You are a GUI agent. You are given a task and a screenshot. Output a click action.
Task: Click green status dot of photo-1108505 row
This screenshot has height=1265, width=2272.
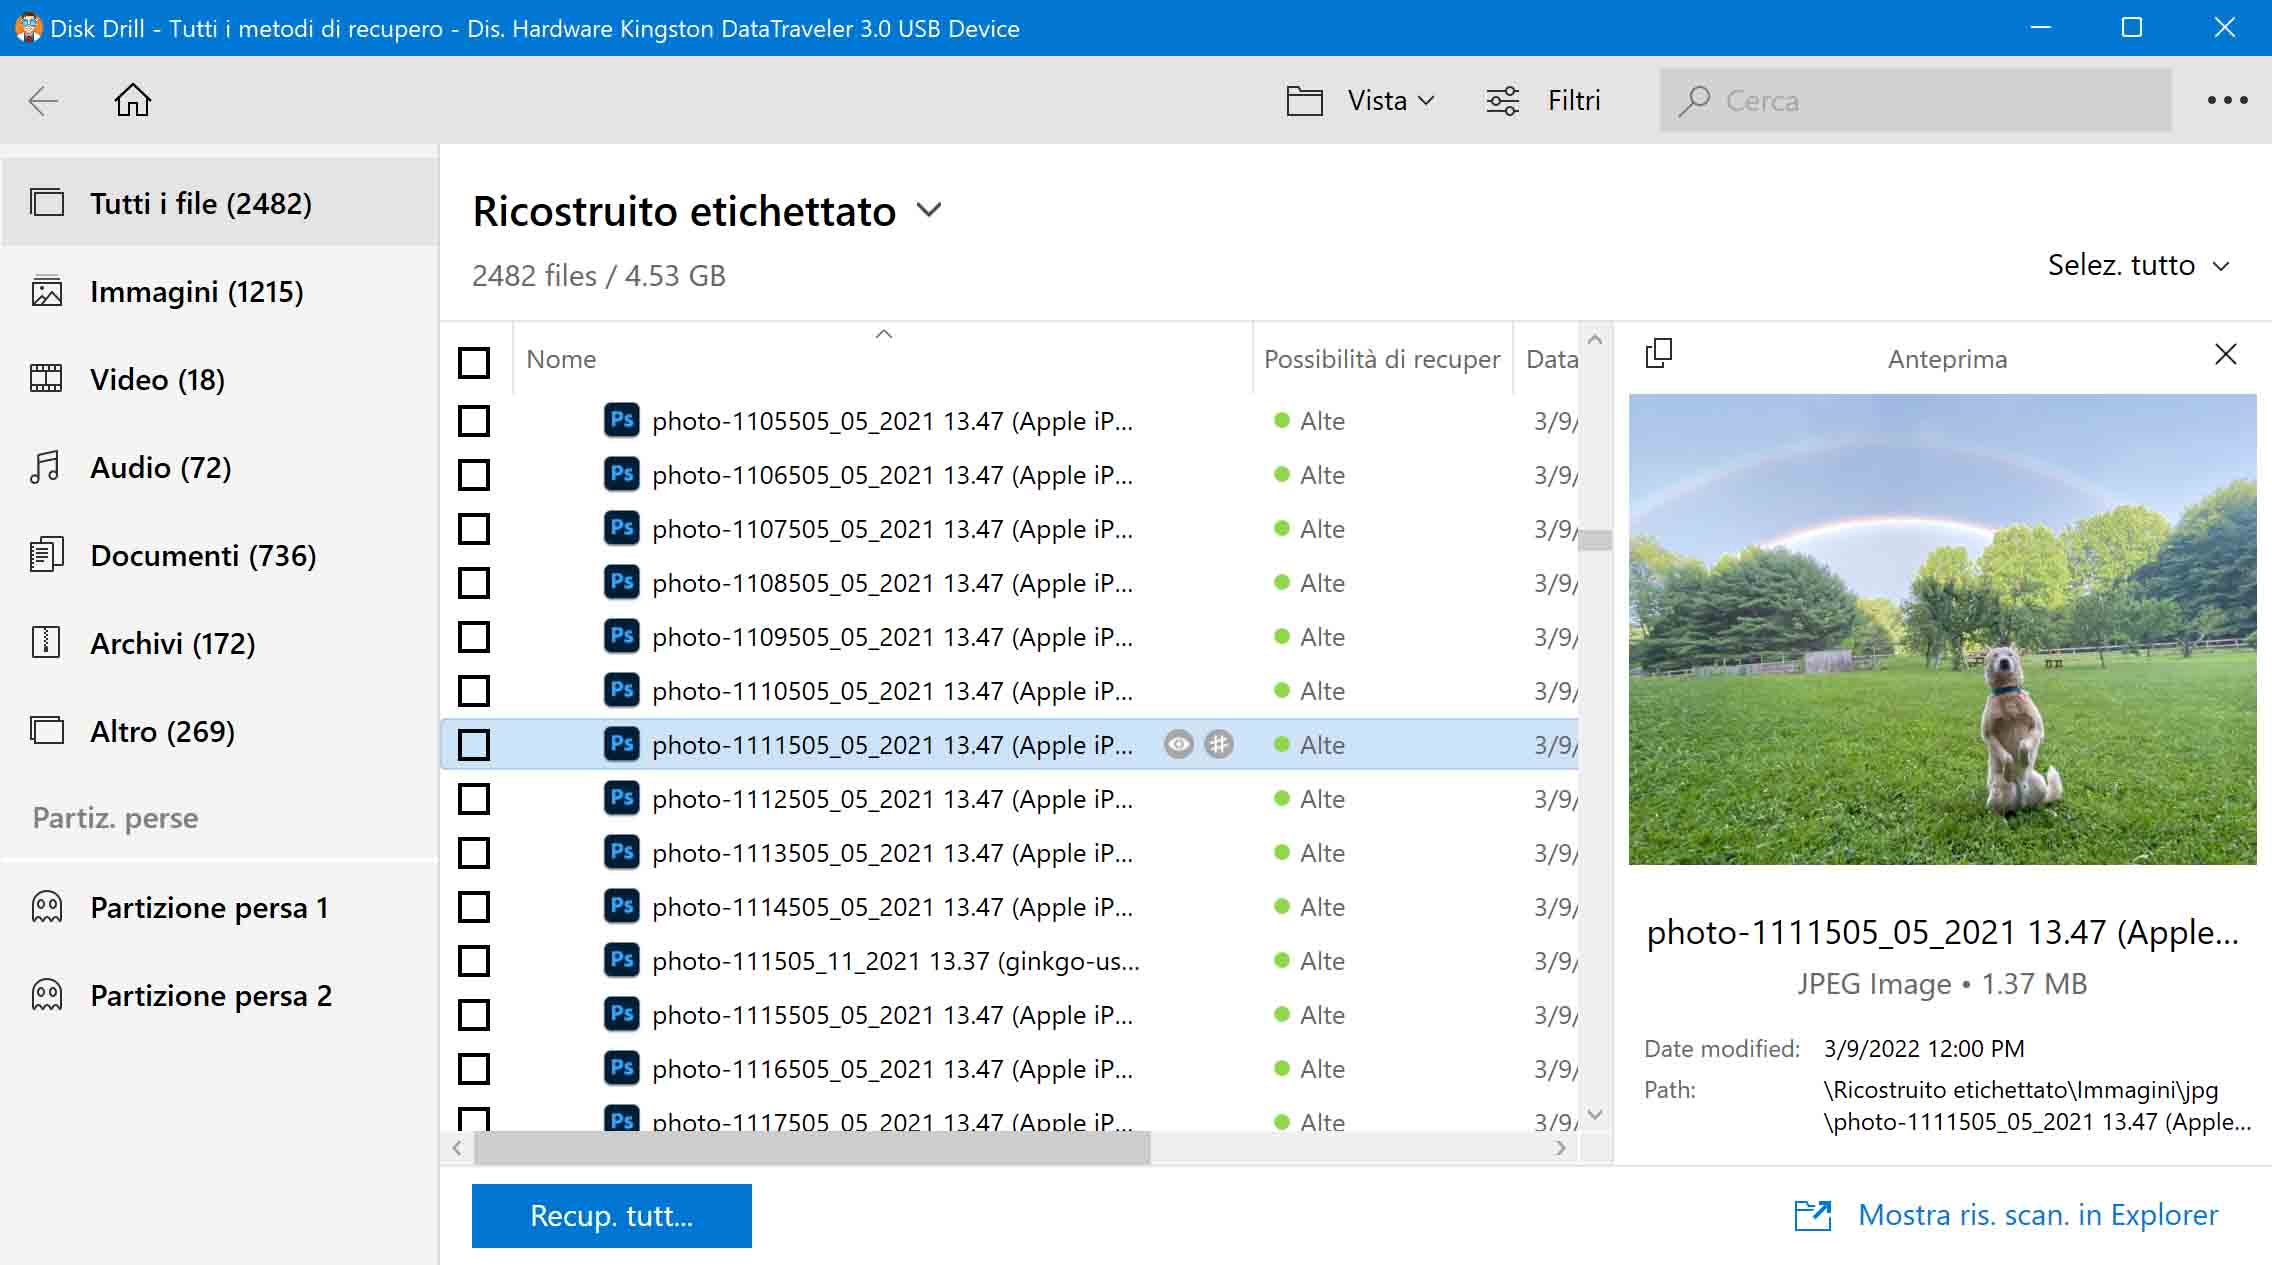1281,582
